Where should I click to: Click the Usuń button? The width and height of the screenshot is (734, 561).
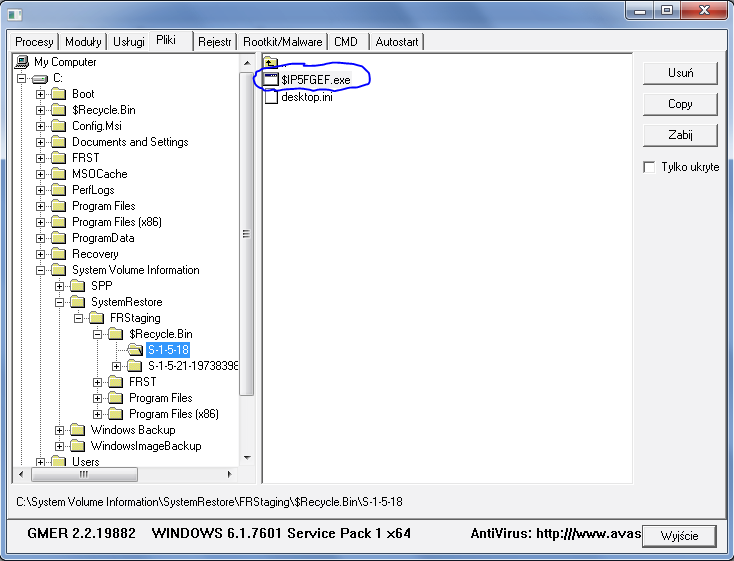coord(680,73)
